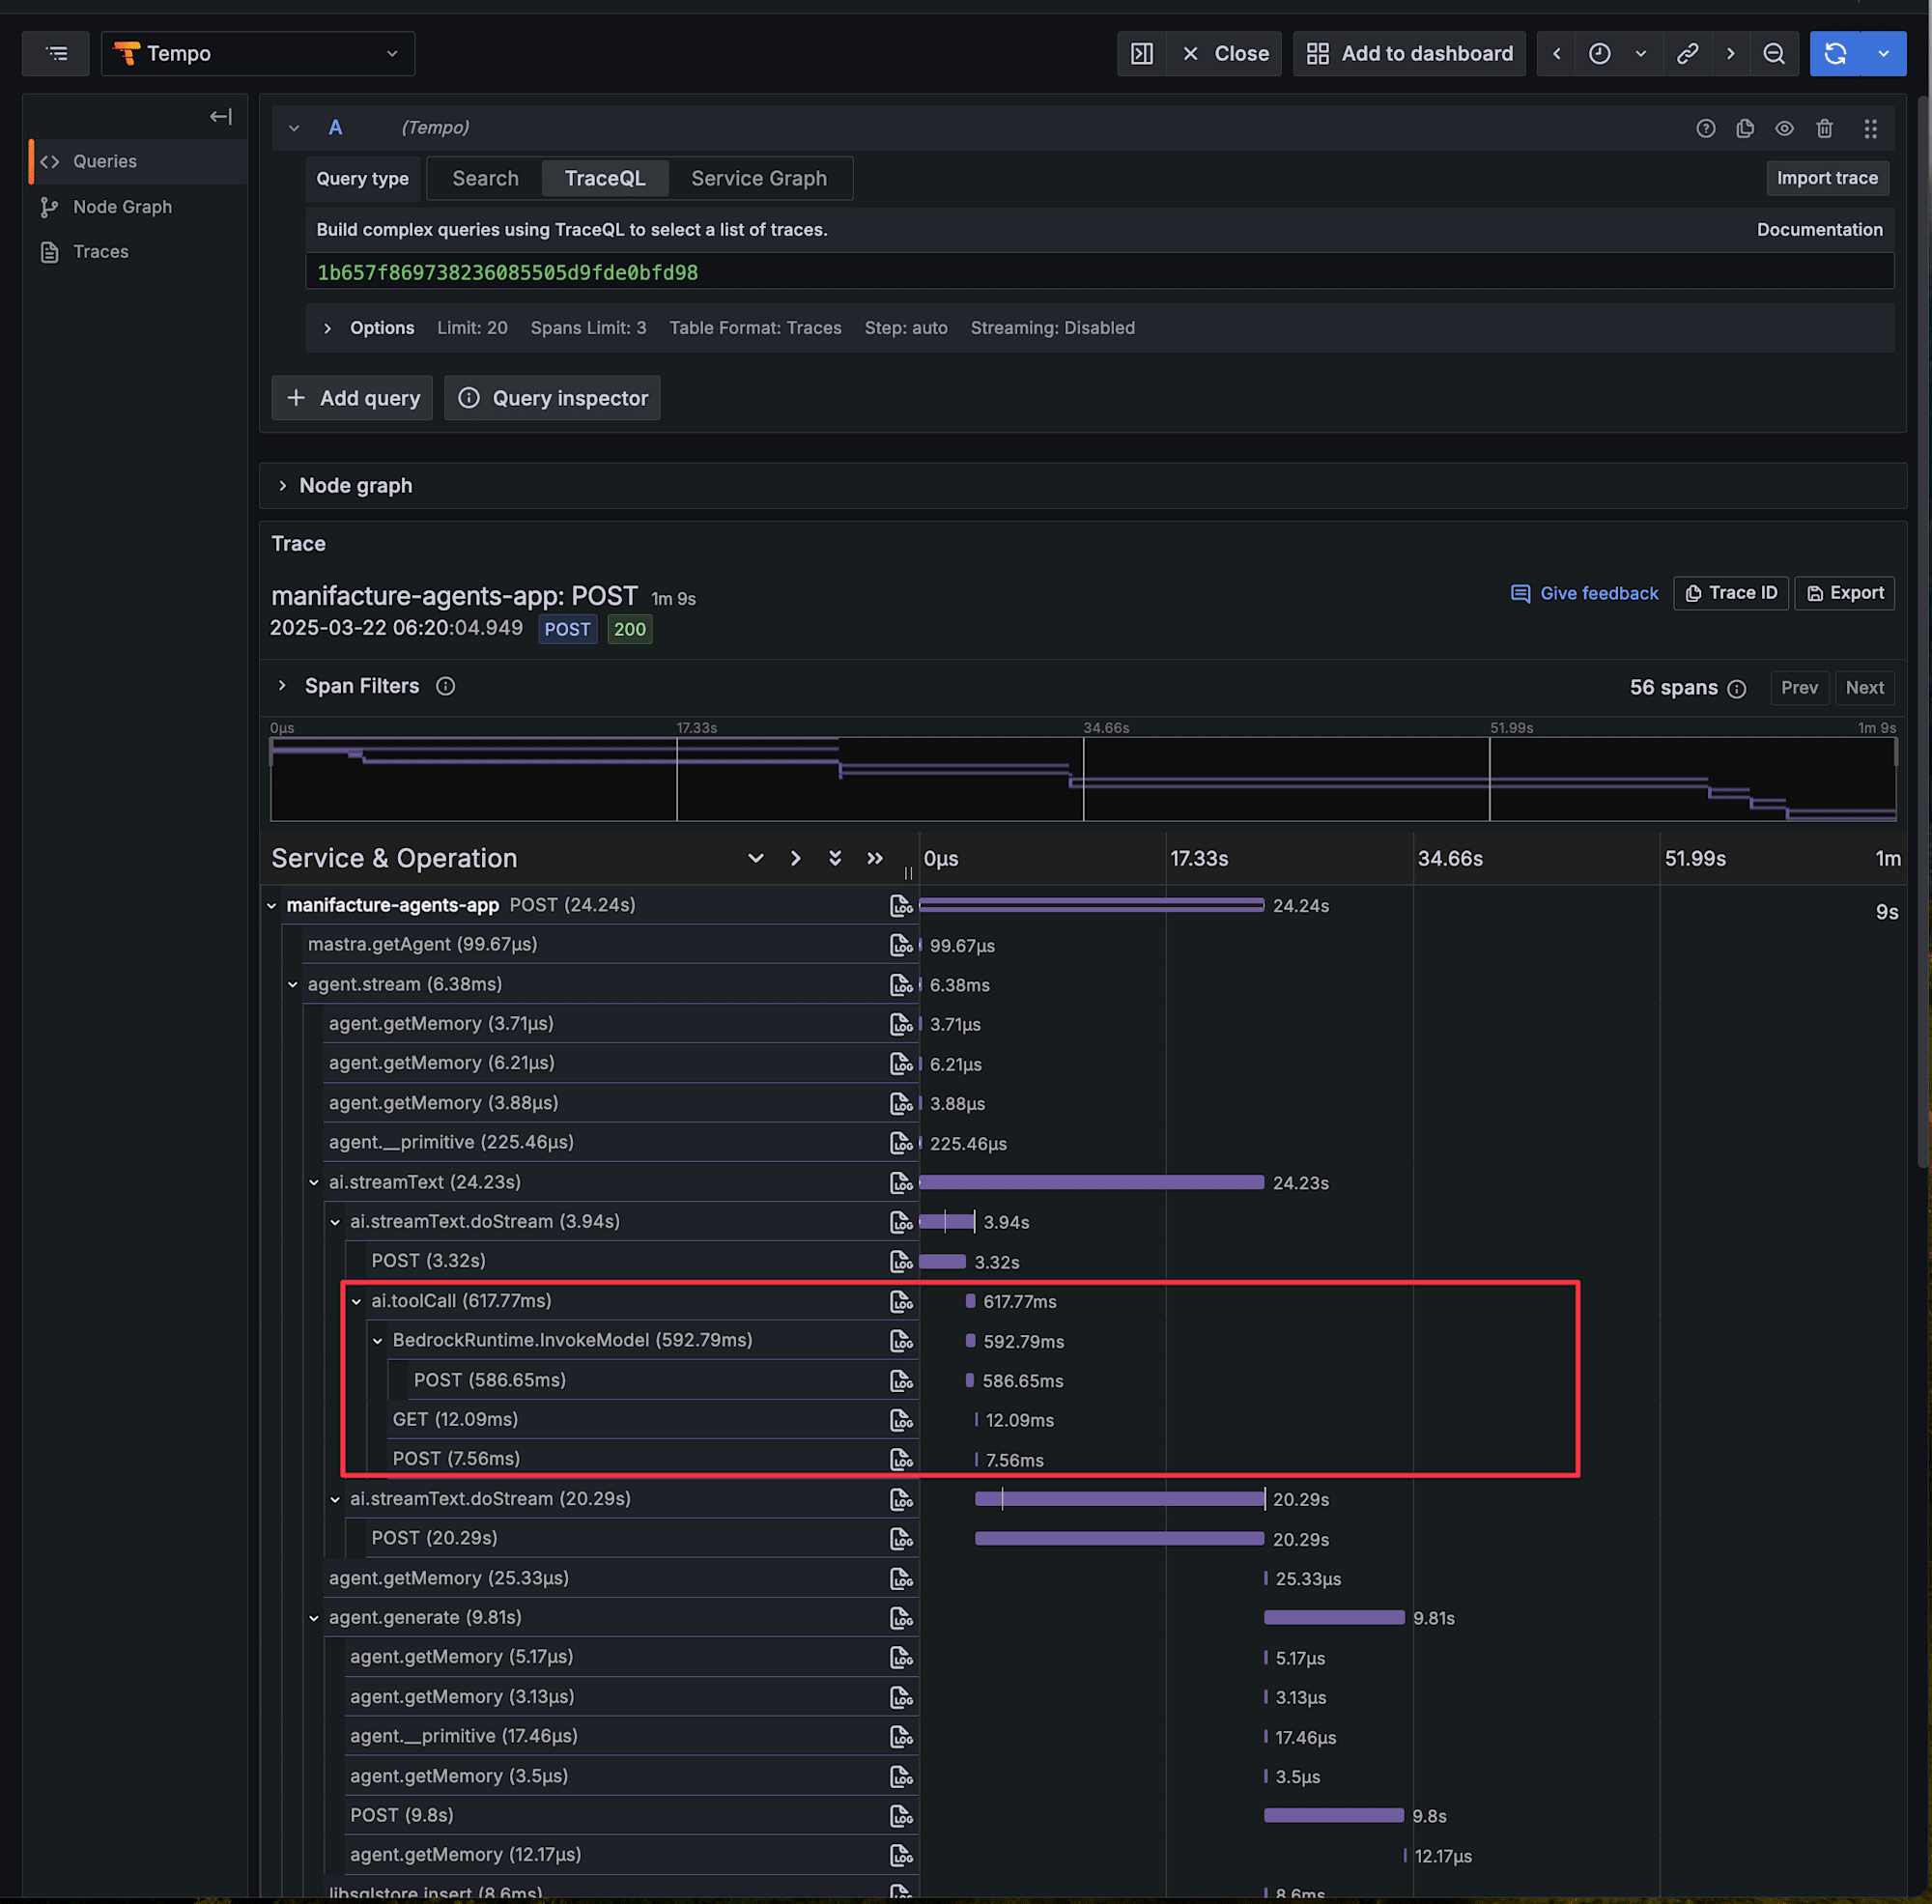The image size is (1932, 1904).
Task: Open logs icon for GET (12.09ms) span
Action: pos(901,1420)
